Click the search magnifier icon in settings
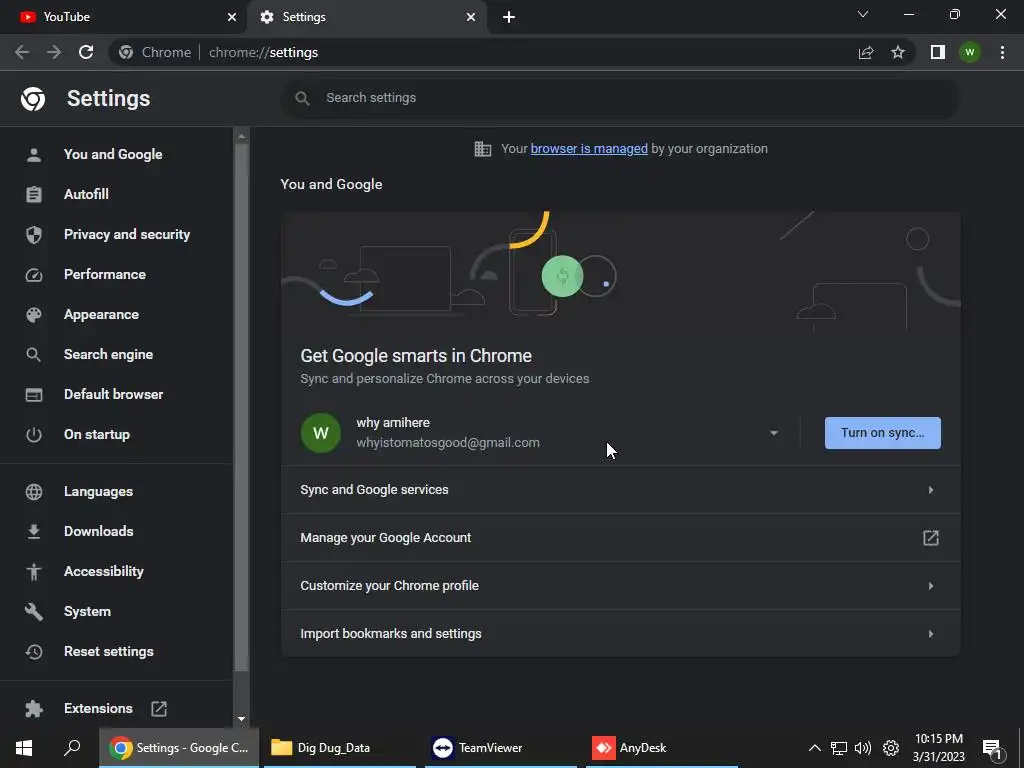Viewport: 1024px width, 768px height. pyautogui.click(x=302, y=98)
